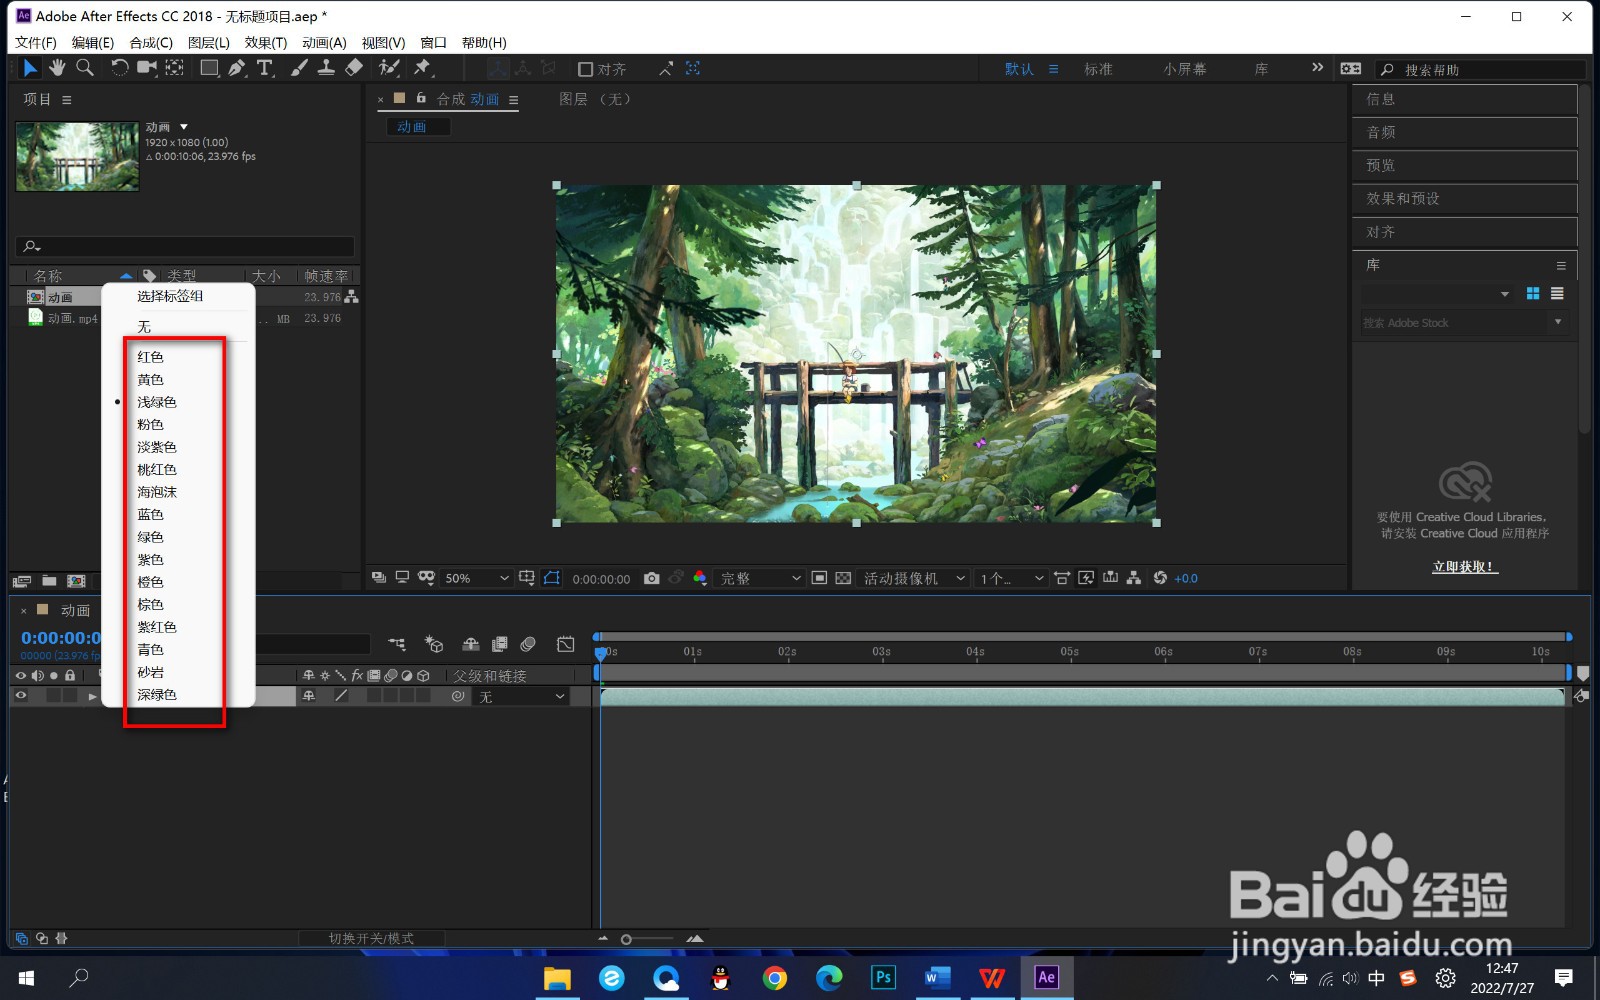Select the Pen tool
The width and height of the screenshot is (1600, 1000).
(x=237, y=68)
